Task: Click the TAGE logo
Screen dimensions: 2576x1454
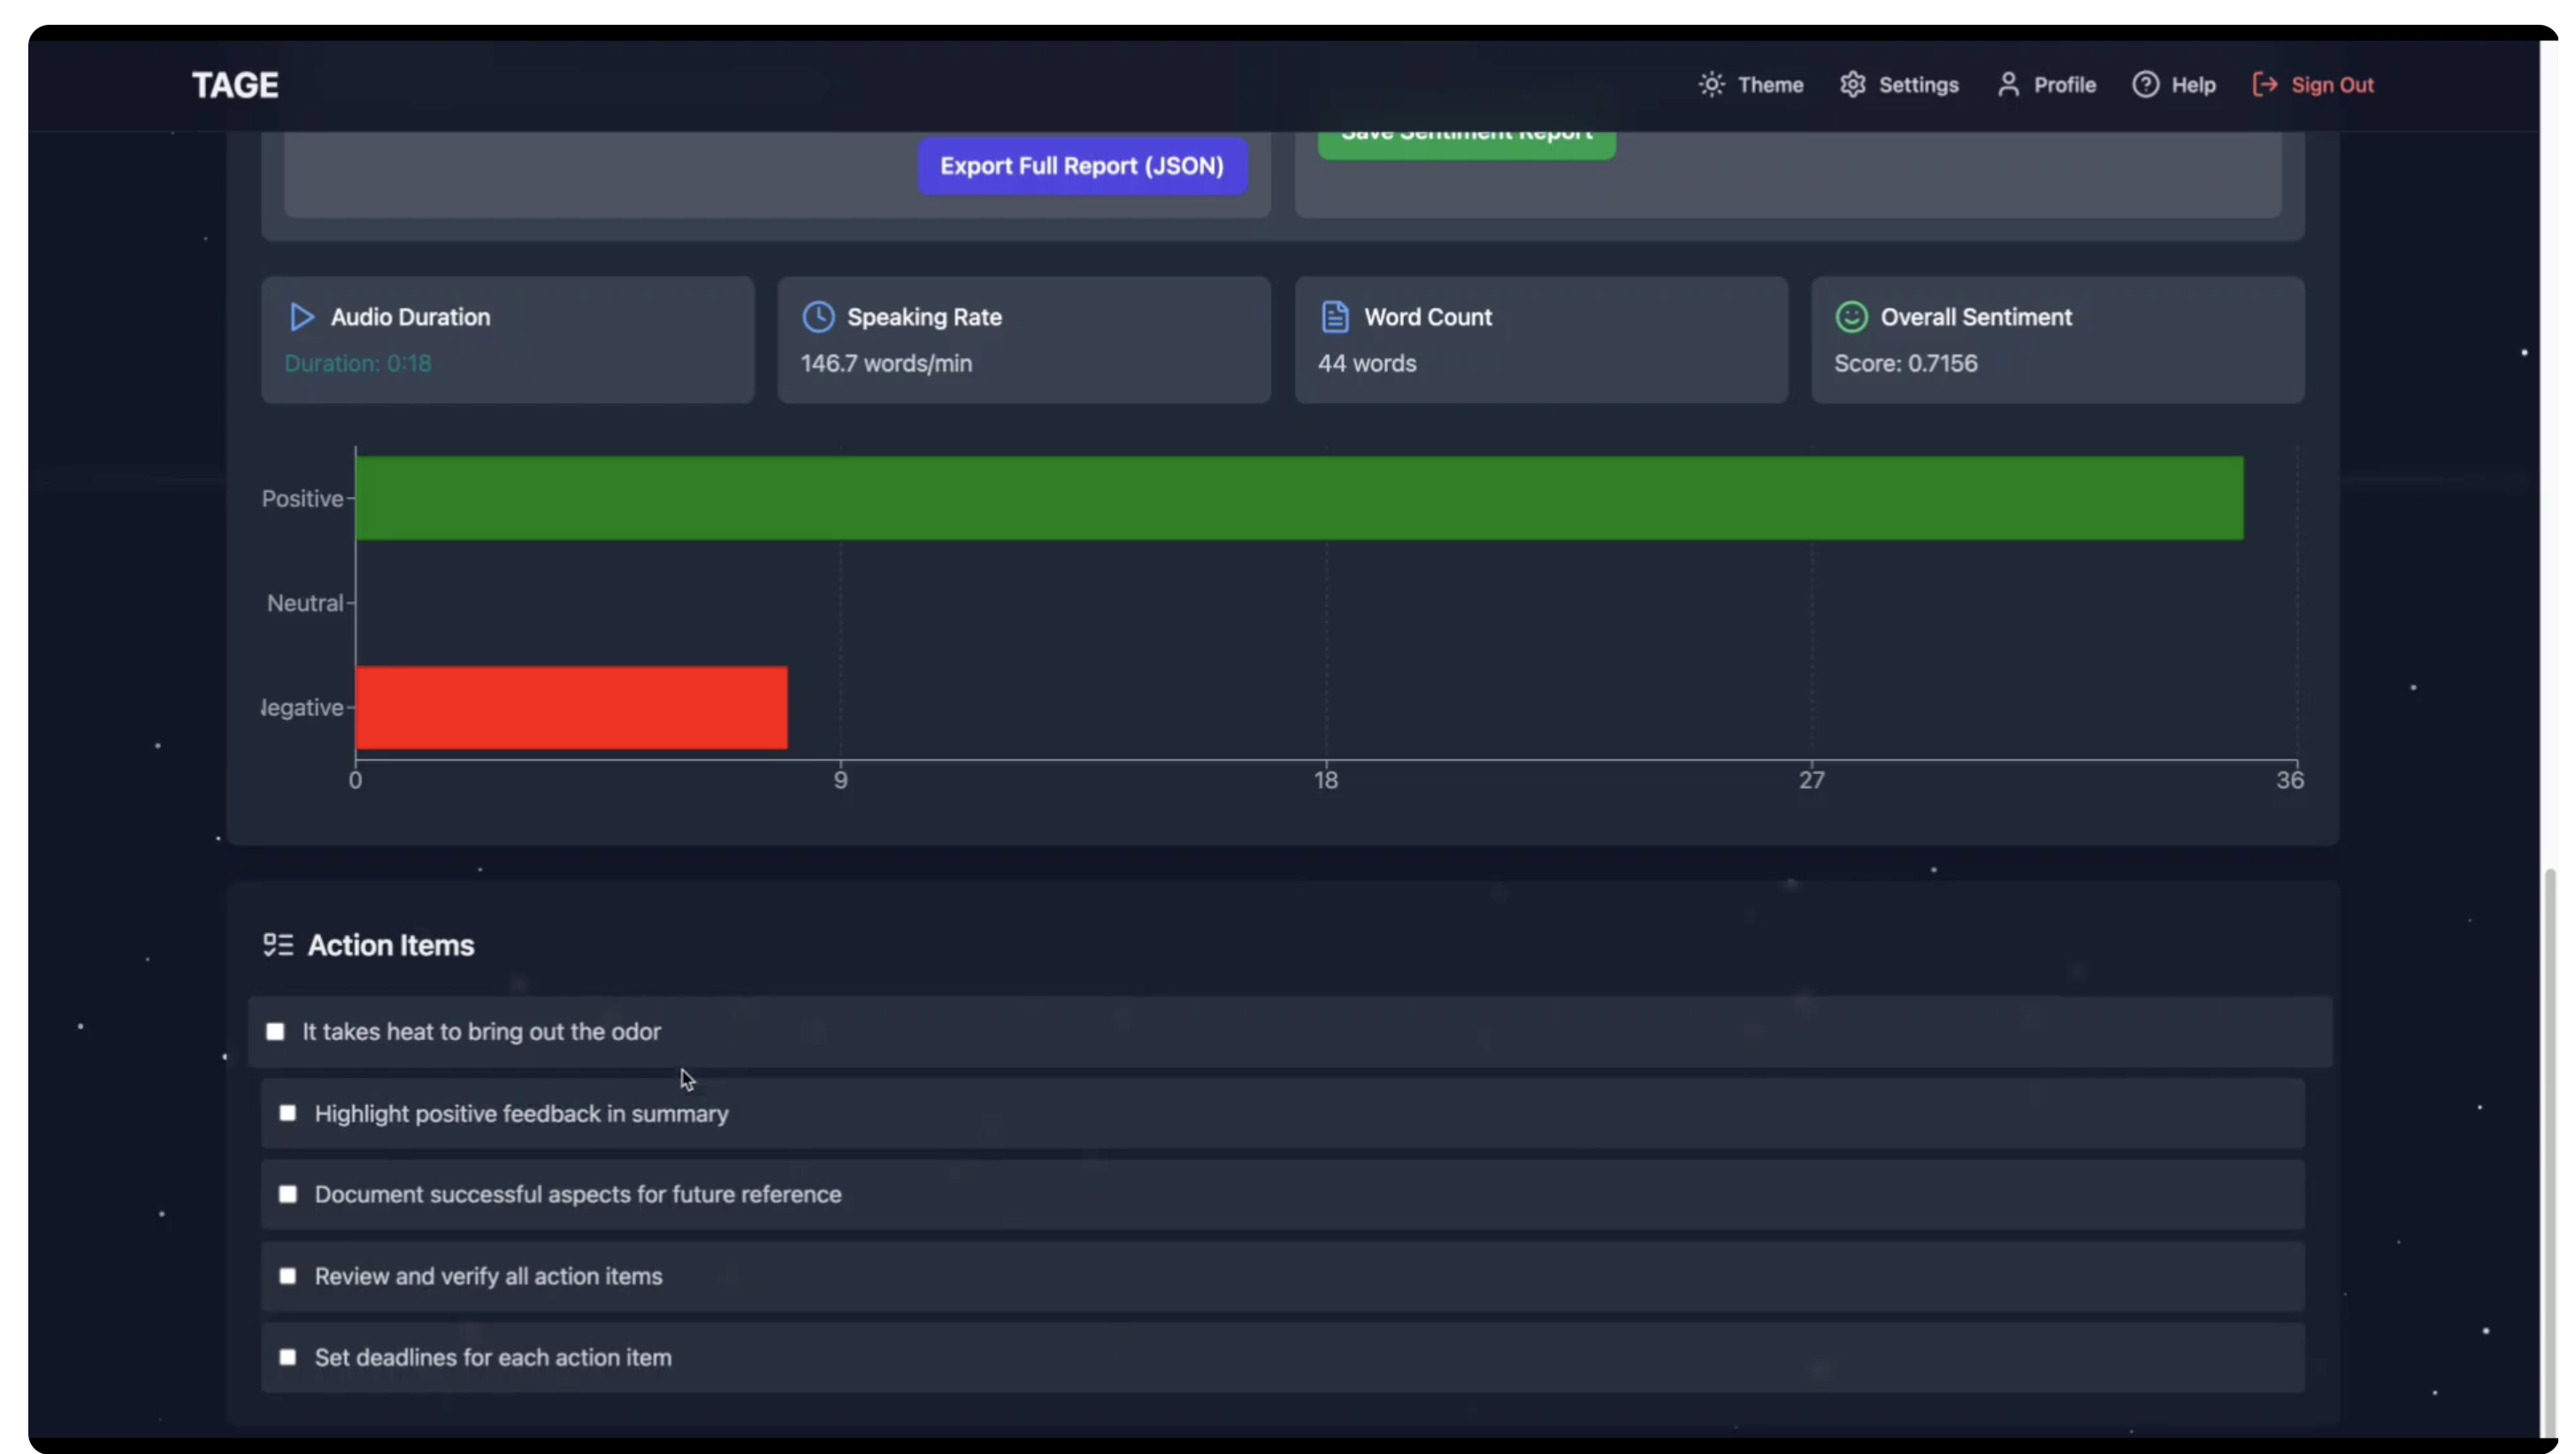Action: [x=235, y=85]
